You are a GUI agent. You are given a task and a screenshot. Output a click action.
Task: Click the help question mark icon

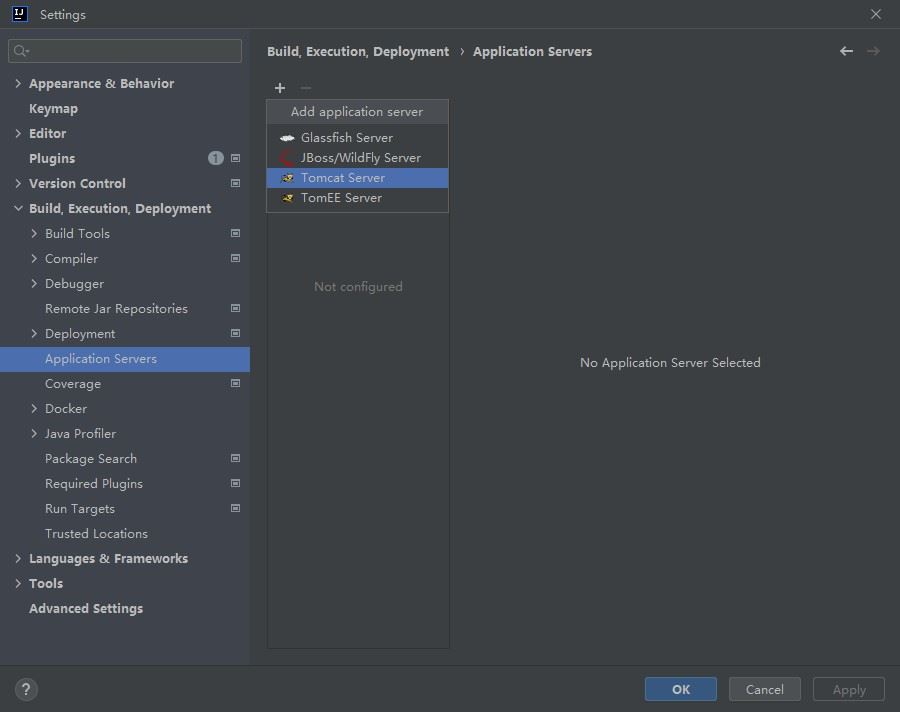point(27,689)
